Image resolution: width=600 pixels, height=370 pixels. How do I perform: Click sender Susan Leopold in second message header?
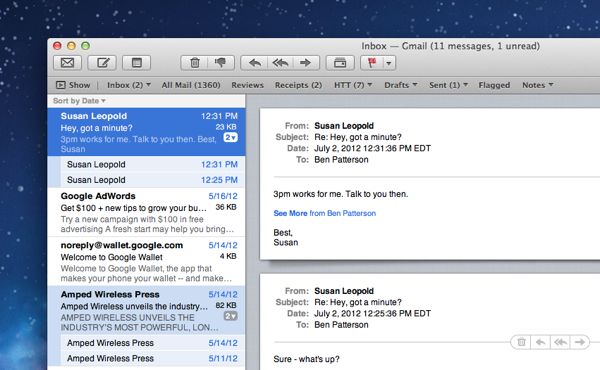point(344,291)
